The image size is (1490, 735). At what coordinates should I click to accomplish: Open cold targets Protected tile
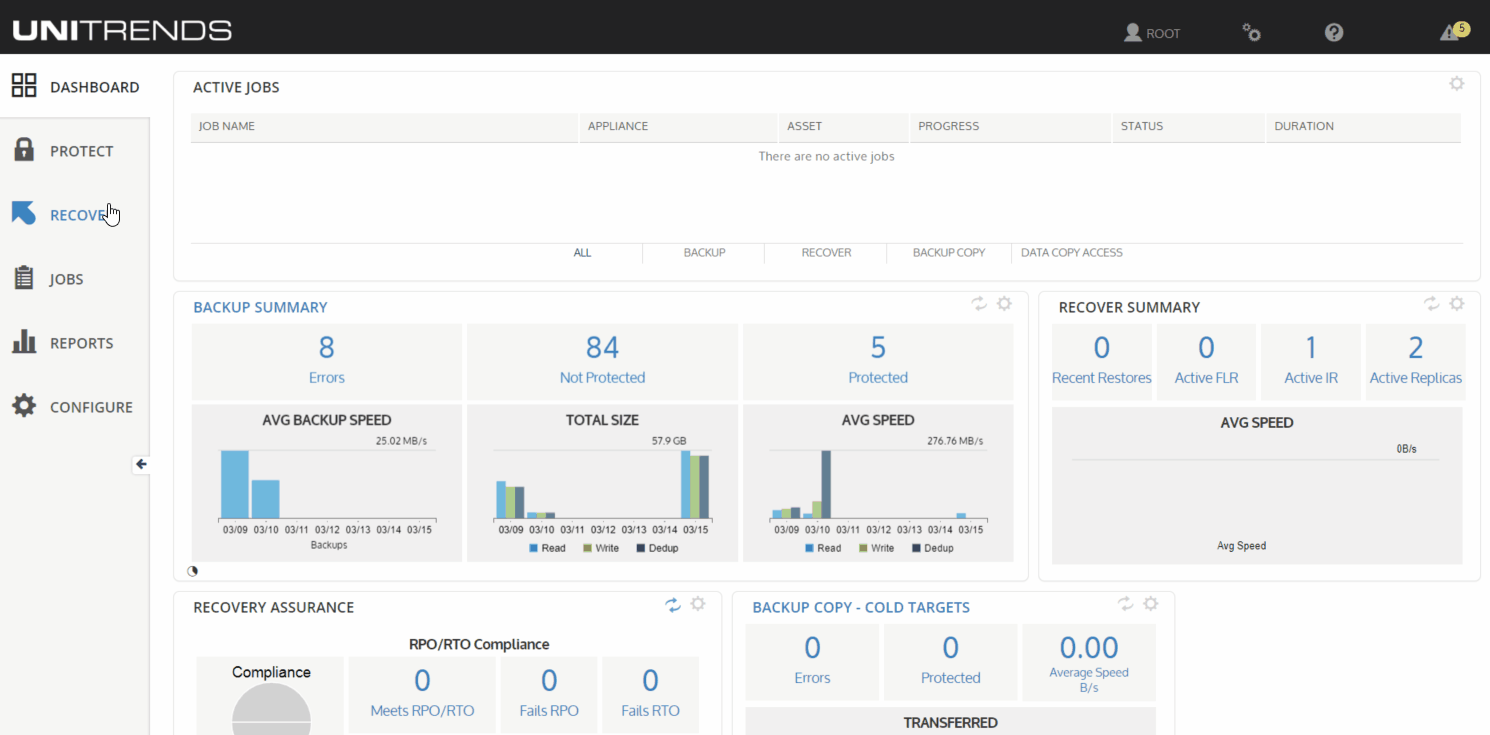pyautogui.click(x=950, y=661)
